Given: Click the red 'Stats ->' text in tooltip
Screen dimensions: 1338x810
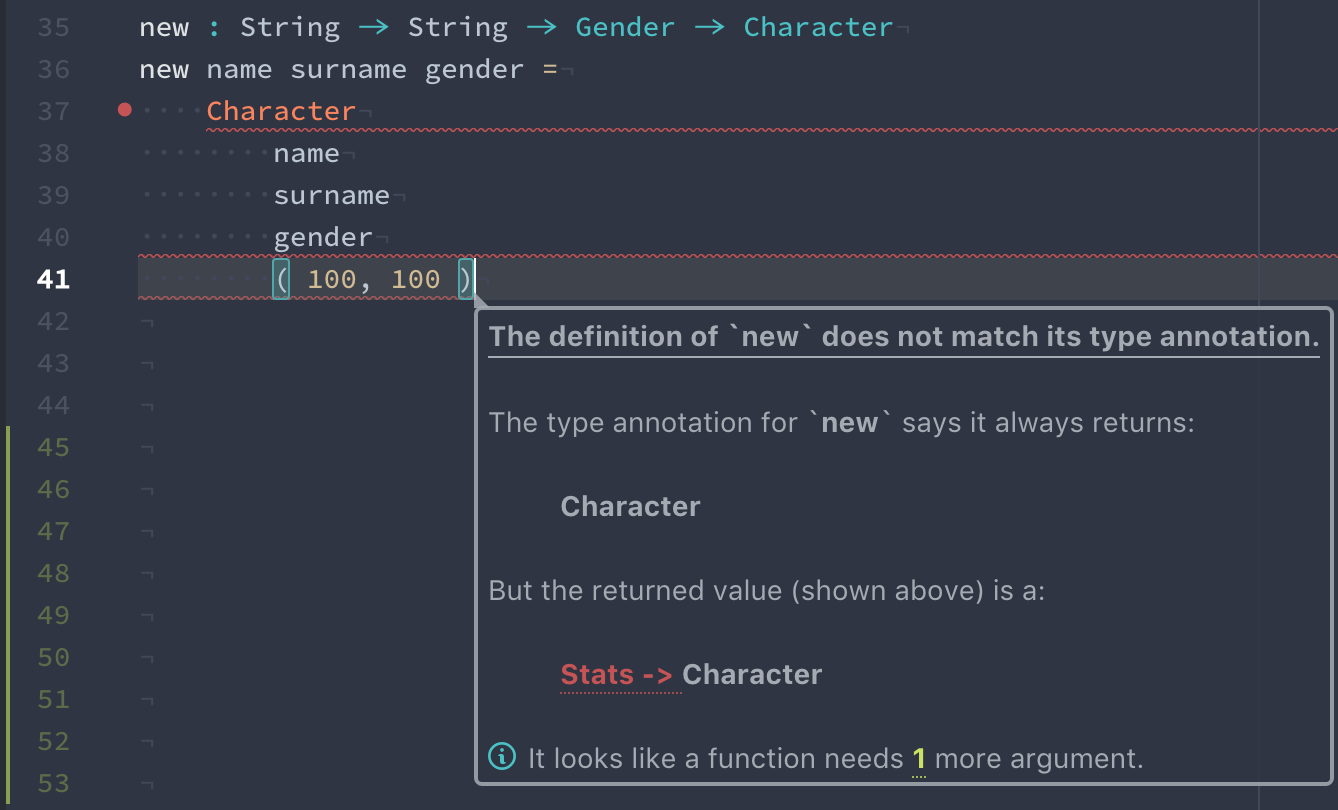Looking at the screenshot, I should [x=616, y=675].
